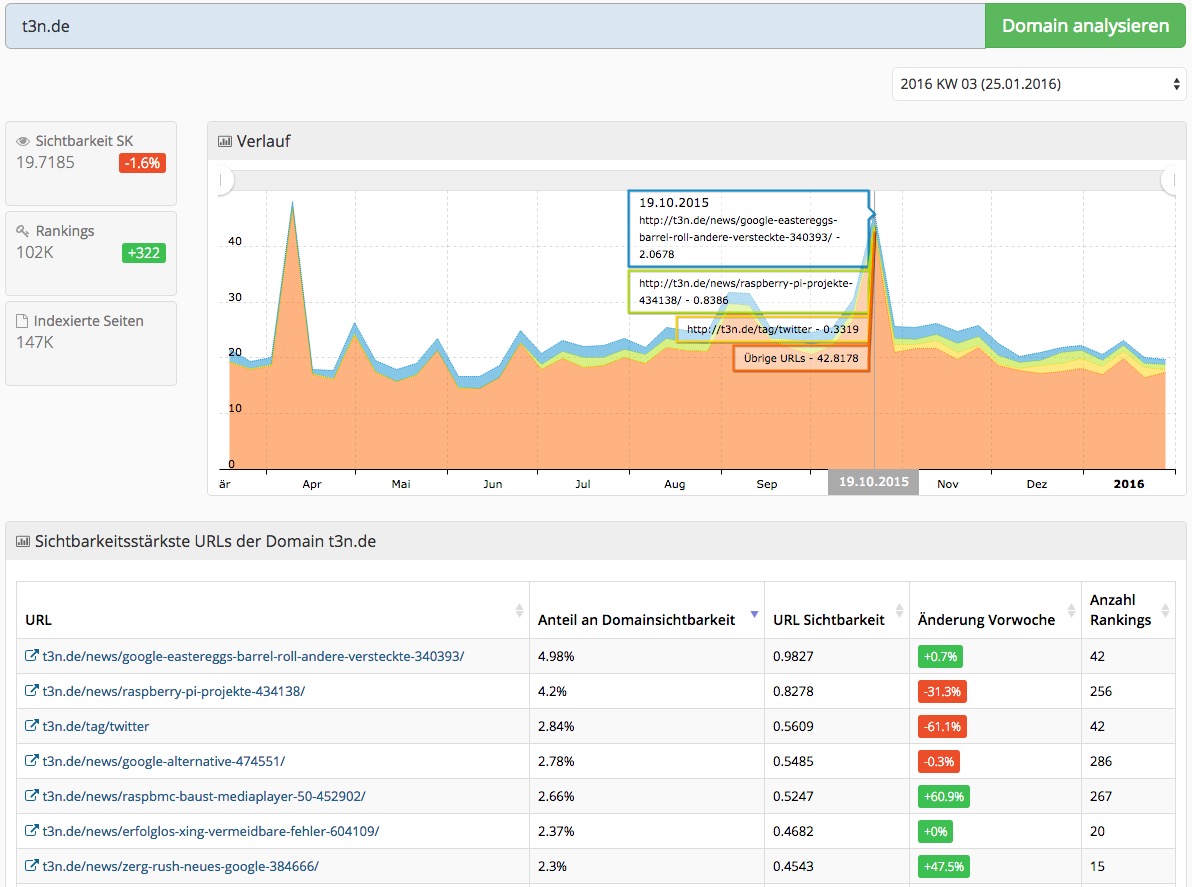Screen dimensions: 1192x887
Task: Click the +47.5% change badge
Action: 943,866
